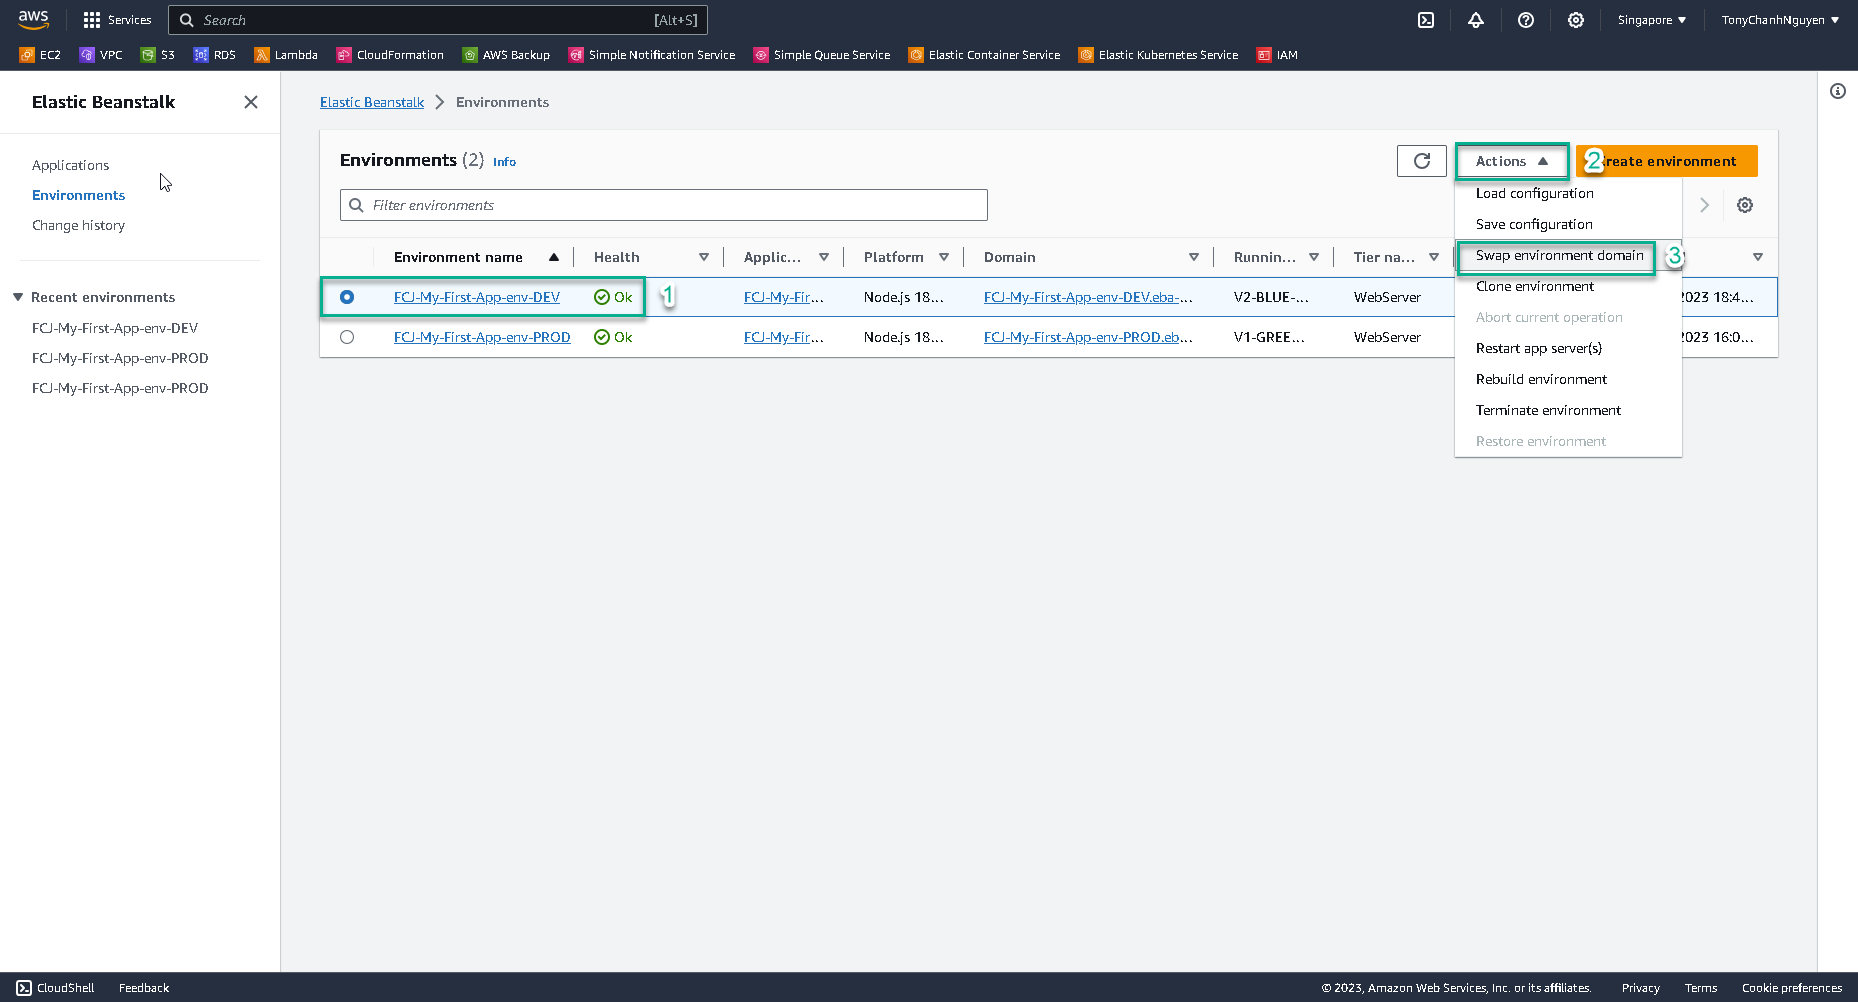The height and width of the screenshot is (1002, 1858).
Task: Choose Swap environment domain
Action: click(1559, 255)
